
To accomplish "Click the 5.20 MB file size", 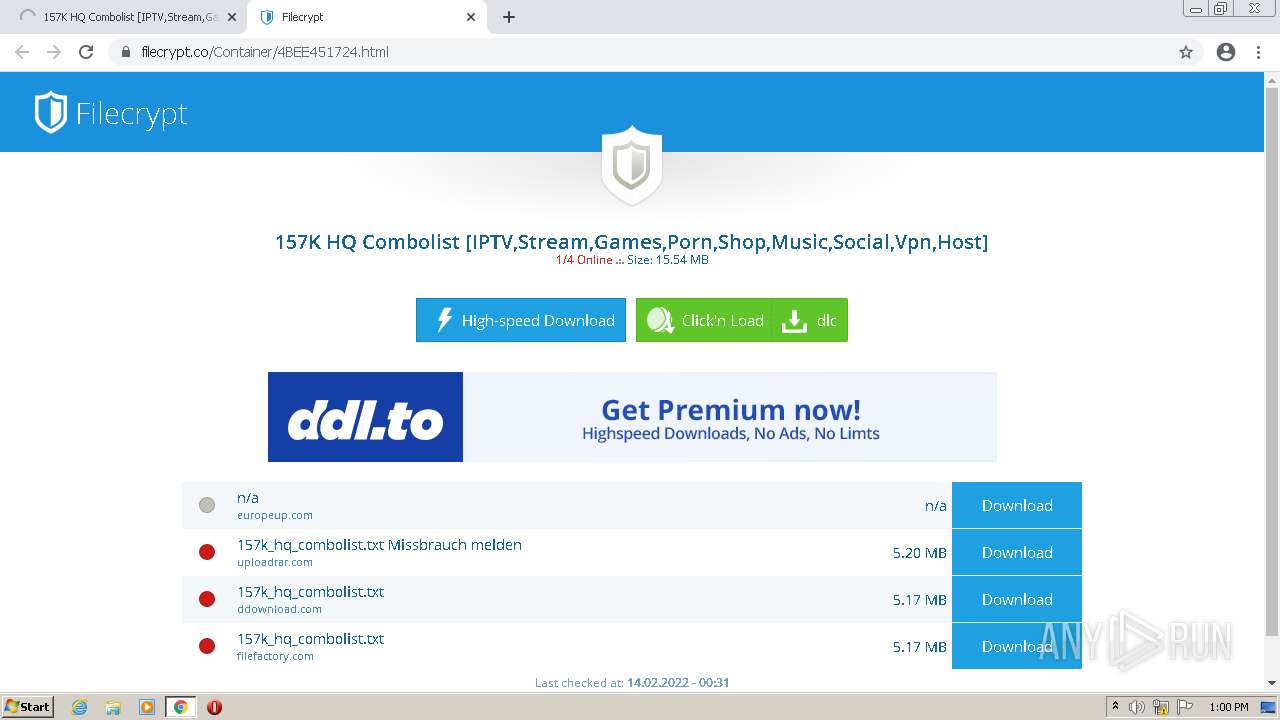I will point(920,552).
